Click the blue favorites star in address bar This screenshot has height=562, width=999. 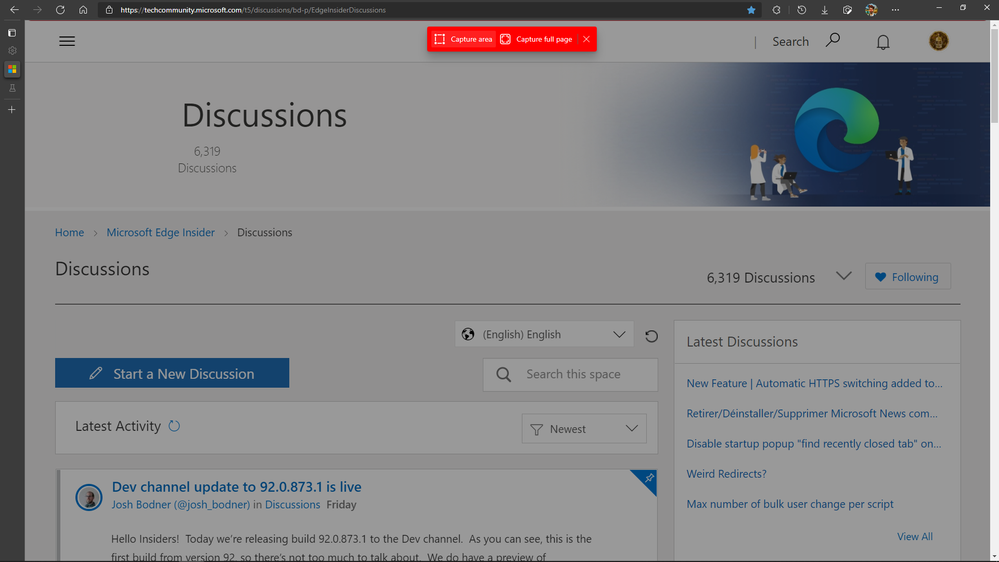tap(751, 10)
